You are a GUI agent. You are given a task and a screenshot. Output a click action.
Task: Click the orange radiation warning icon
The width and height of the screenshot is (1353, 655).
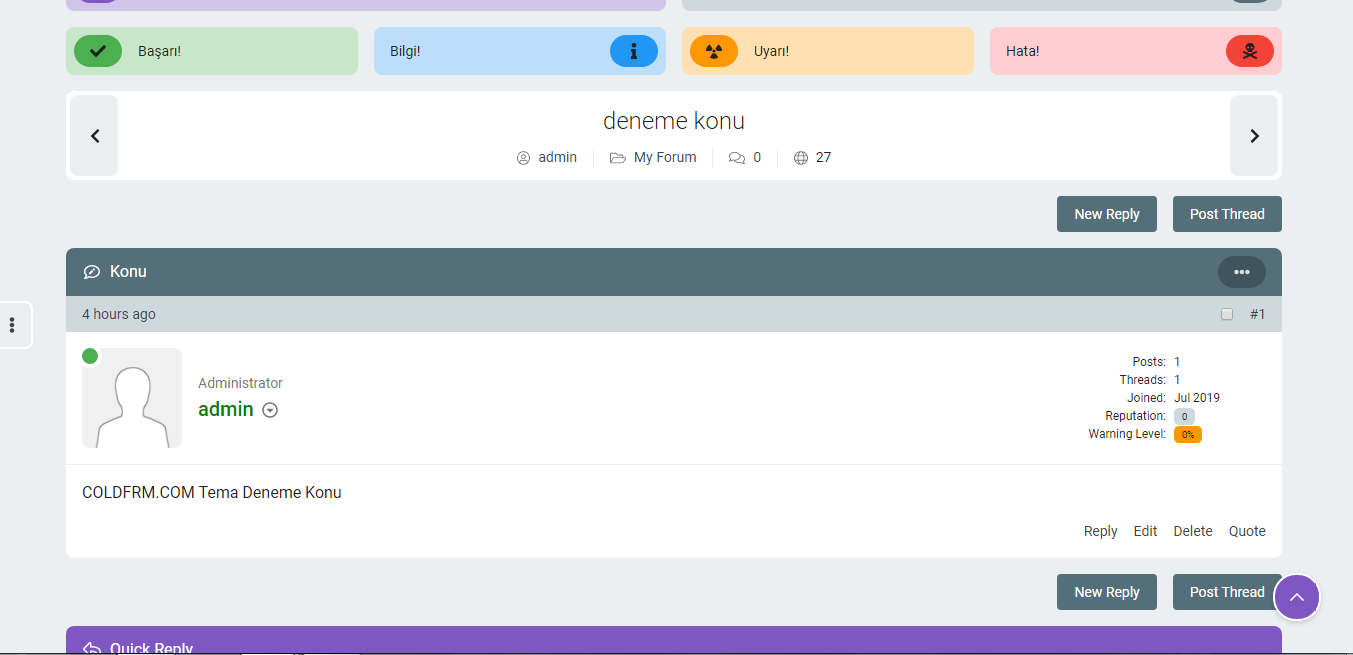pos(714,51)
